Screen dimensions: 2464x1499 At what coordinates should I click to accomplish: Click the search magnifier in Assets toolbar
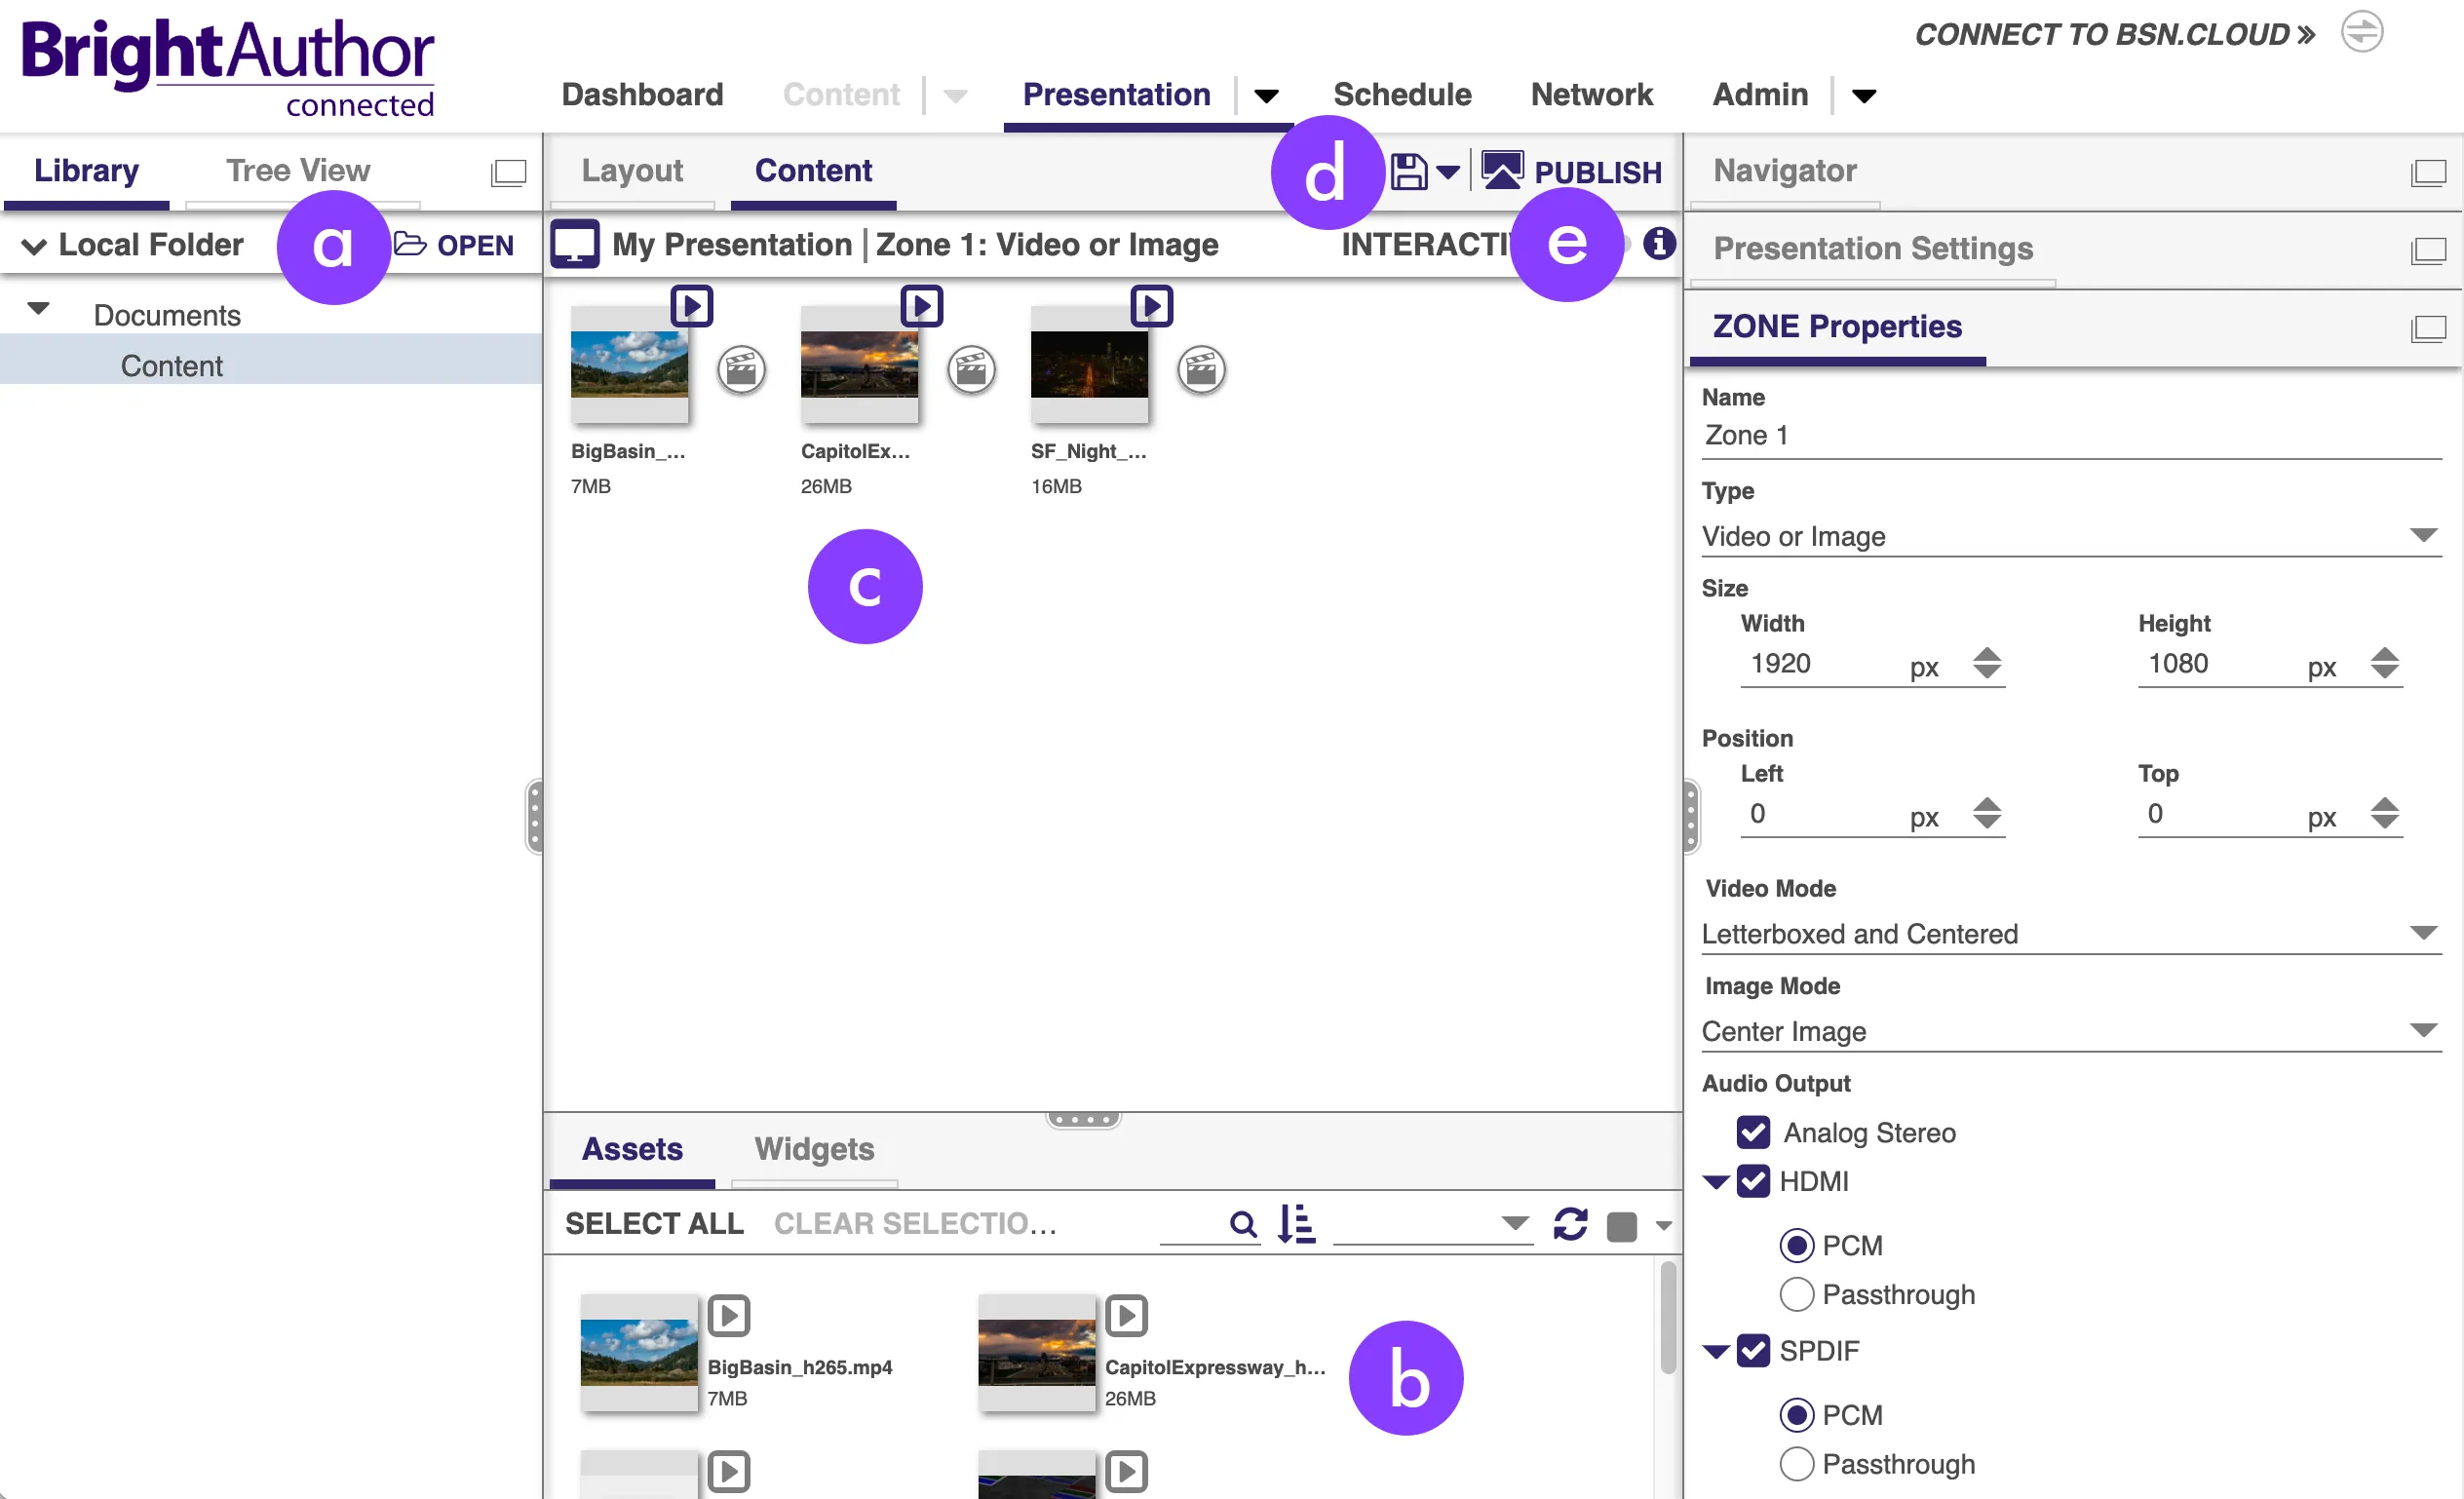(1242, 1224)
